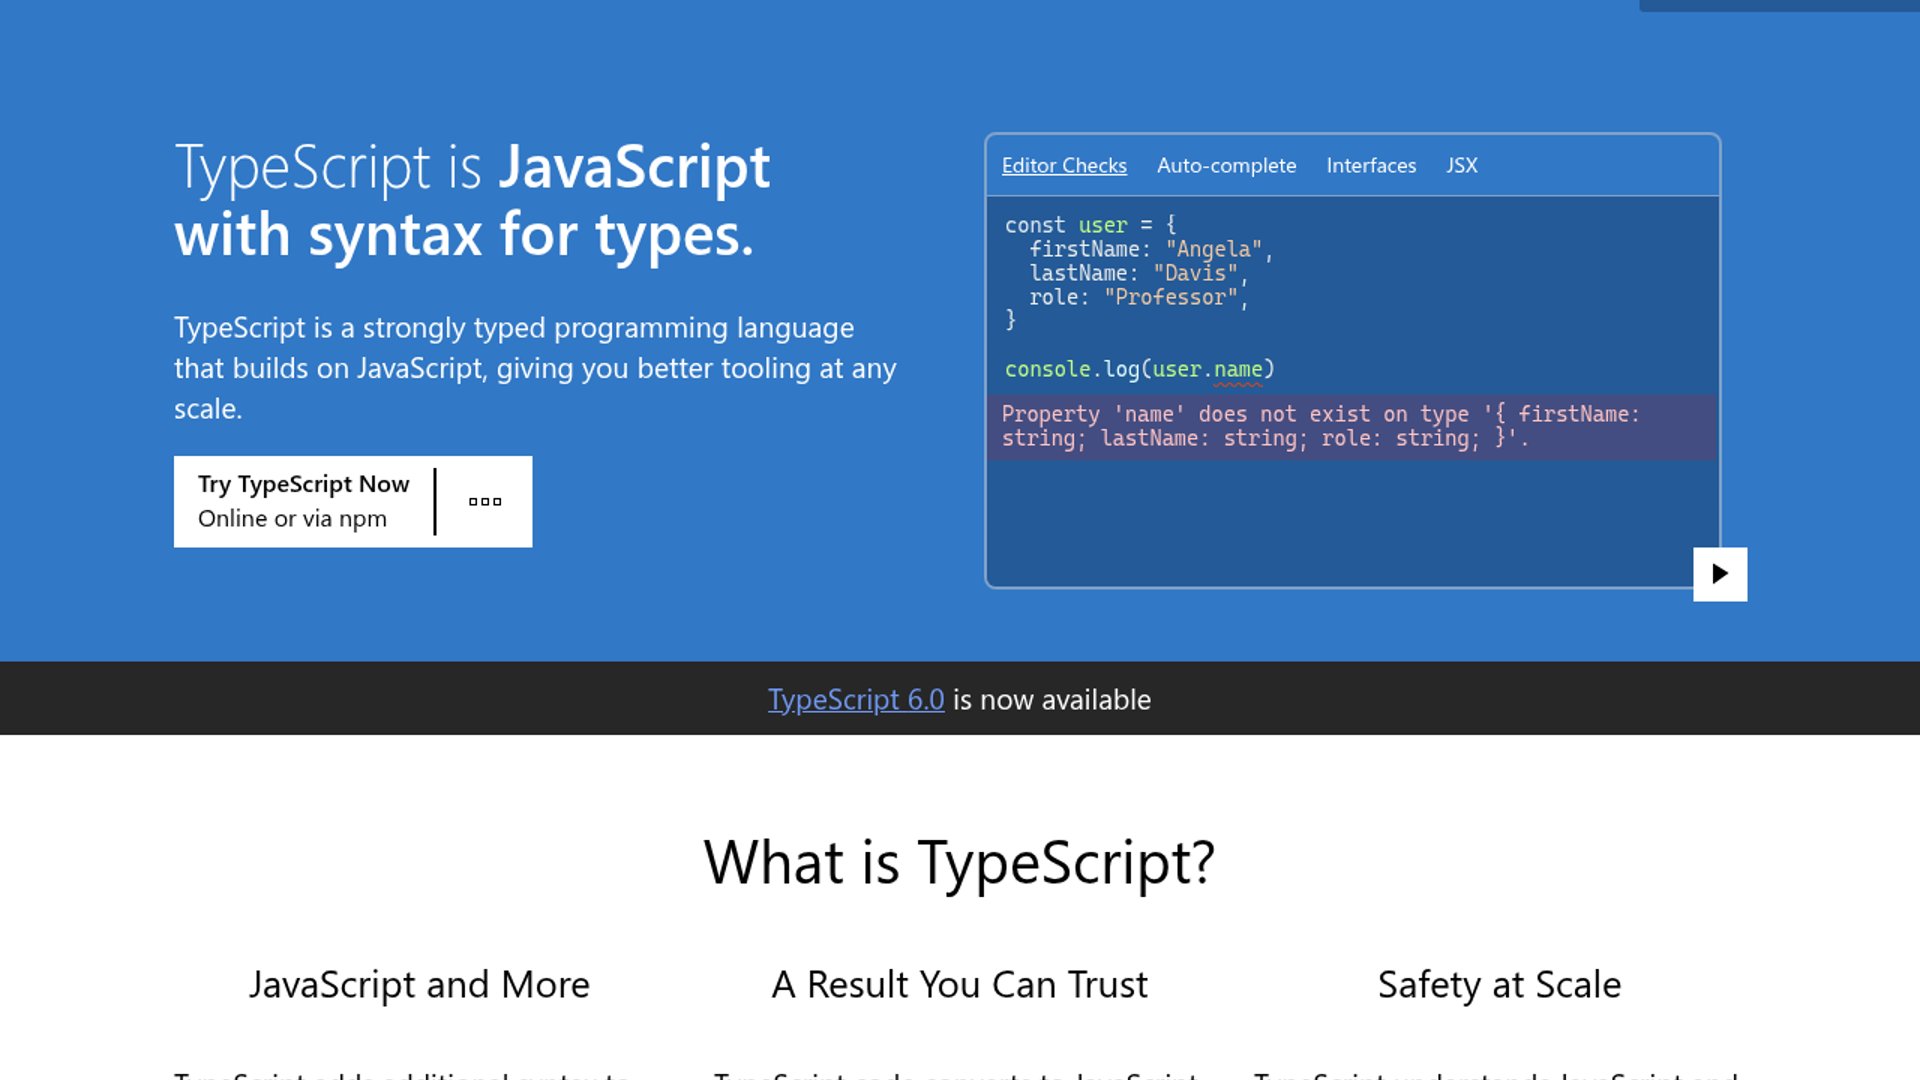
Task: Click the 'is now available' banner text
Action: 1051,700
